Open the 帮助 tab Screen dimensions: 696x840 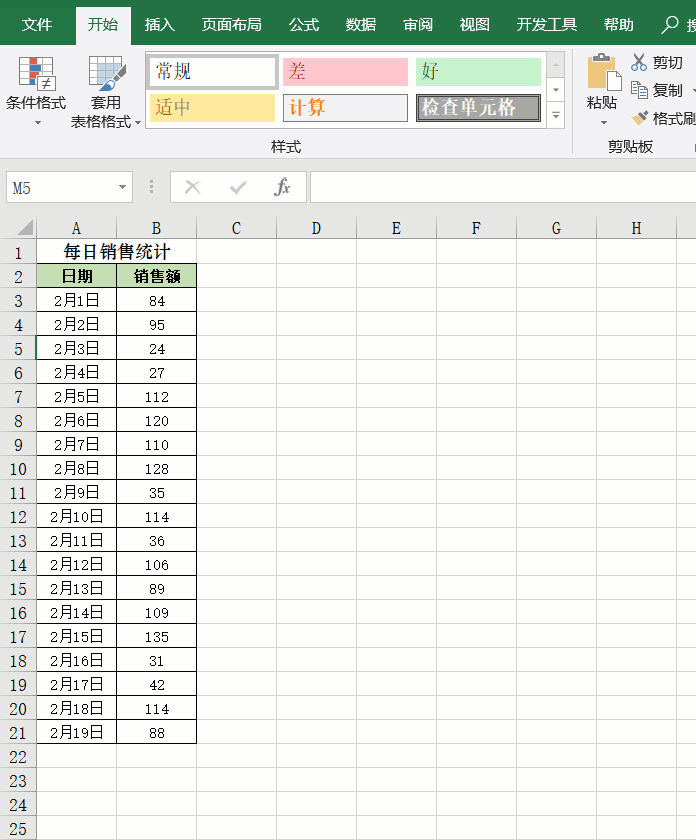click(618, 25)
